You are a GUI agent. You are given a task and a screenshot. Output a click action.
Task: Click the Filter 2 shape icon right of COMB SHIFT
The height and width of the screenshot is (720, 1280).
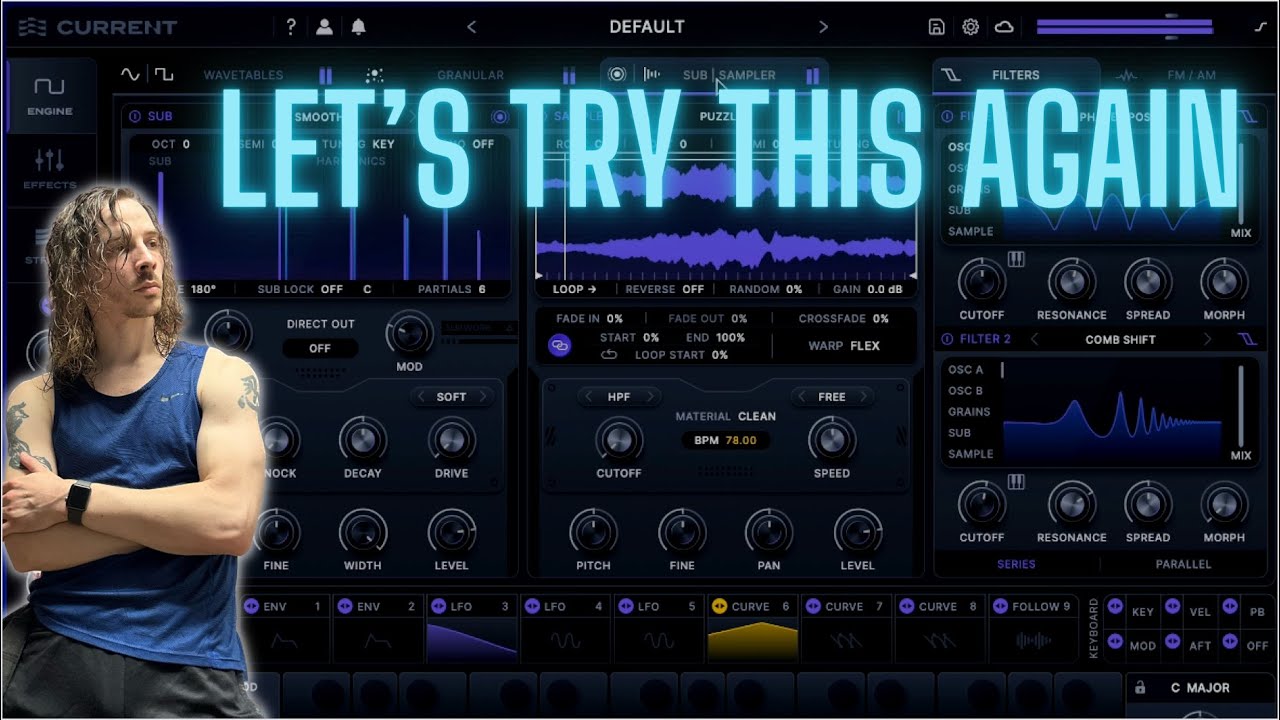tap(1247, 339)
